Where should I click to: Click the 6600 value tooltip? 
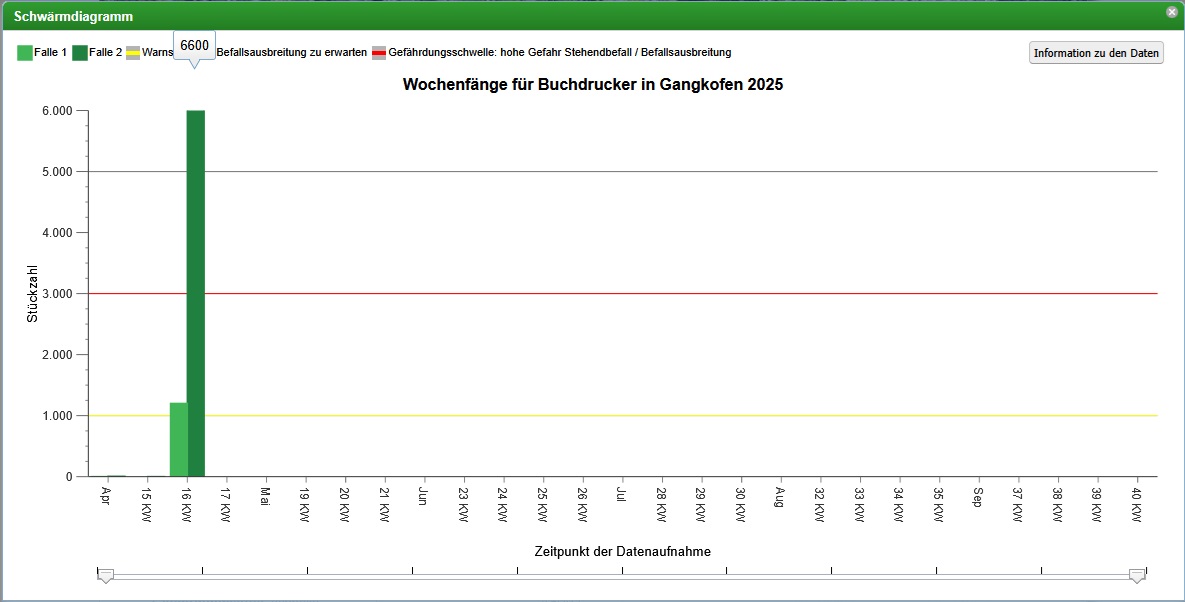tap(194, 46)
